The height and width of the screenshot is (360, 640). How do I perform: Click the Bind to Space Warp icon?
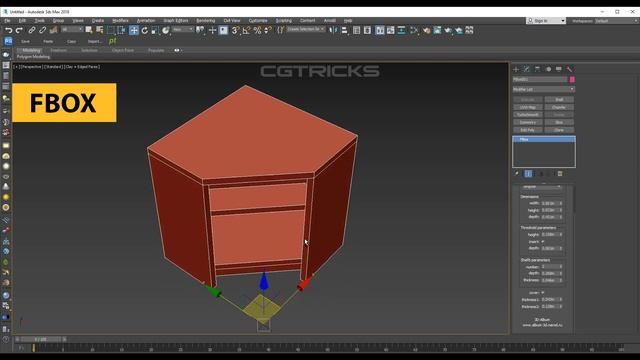pyautogui.click(x=53, y=30)
